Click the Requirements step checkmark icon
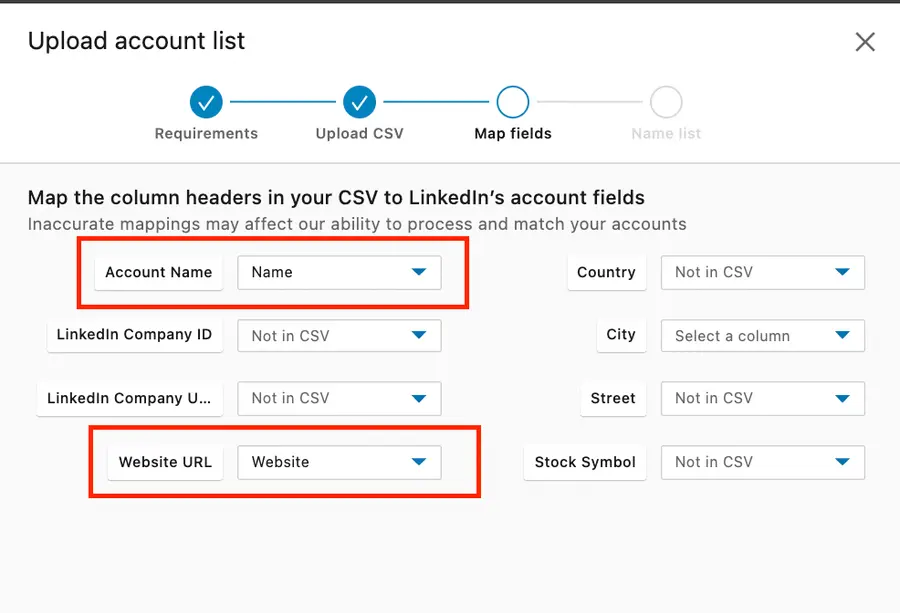 pos(206,102)
